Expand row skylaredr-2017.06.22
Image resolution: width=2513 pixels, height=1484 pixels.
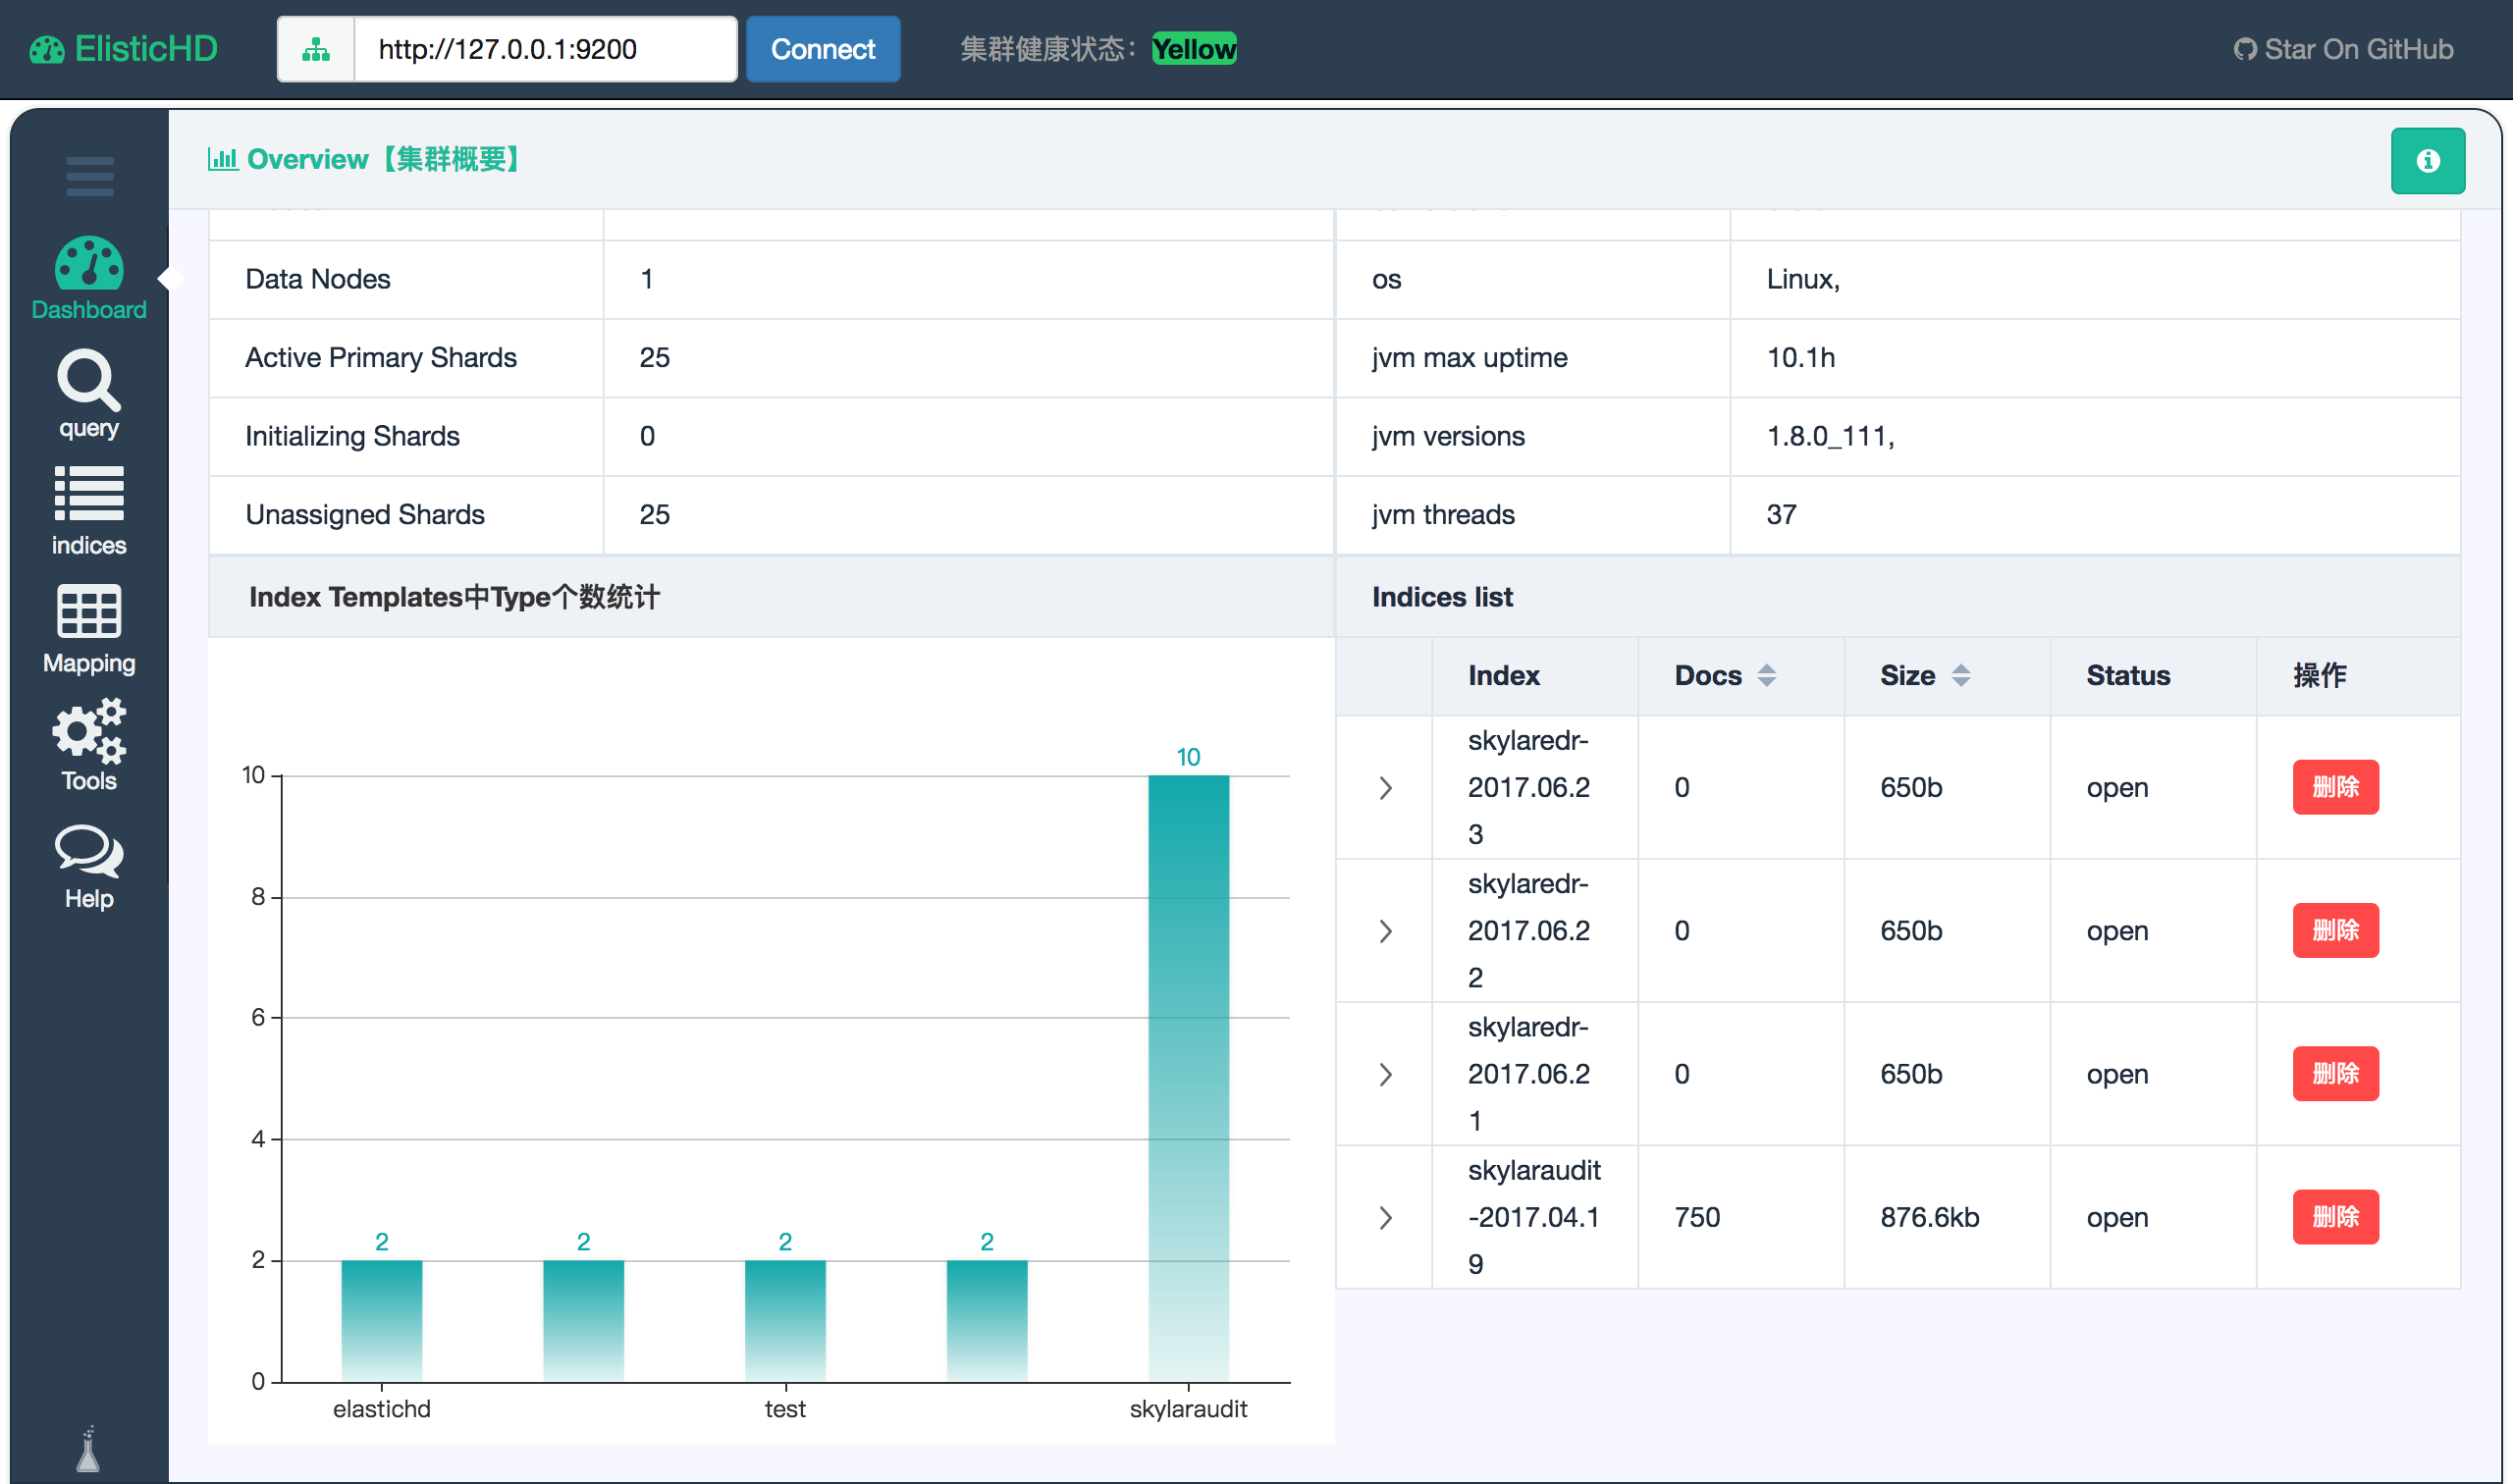tap(1385, 931)
